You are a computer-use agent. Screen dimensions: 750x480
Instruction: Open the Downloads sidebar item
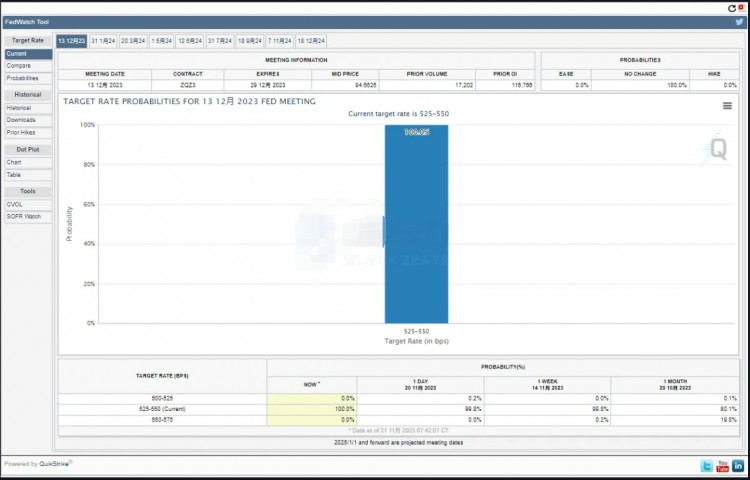(28, 120)
